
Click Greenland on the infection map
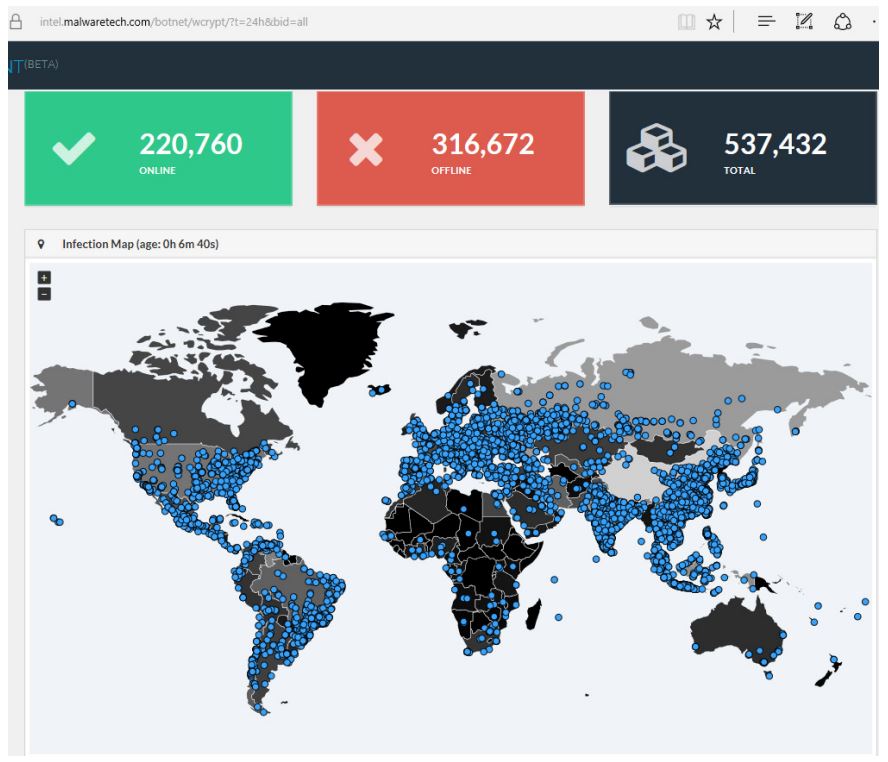pos(326,346)
